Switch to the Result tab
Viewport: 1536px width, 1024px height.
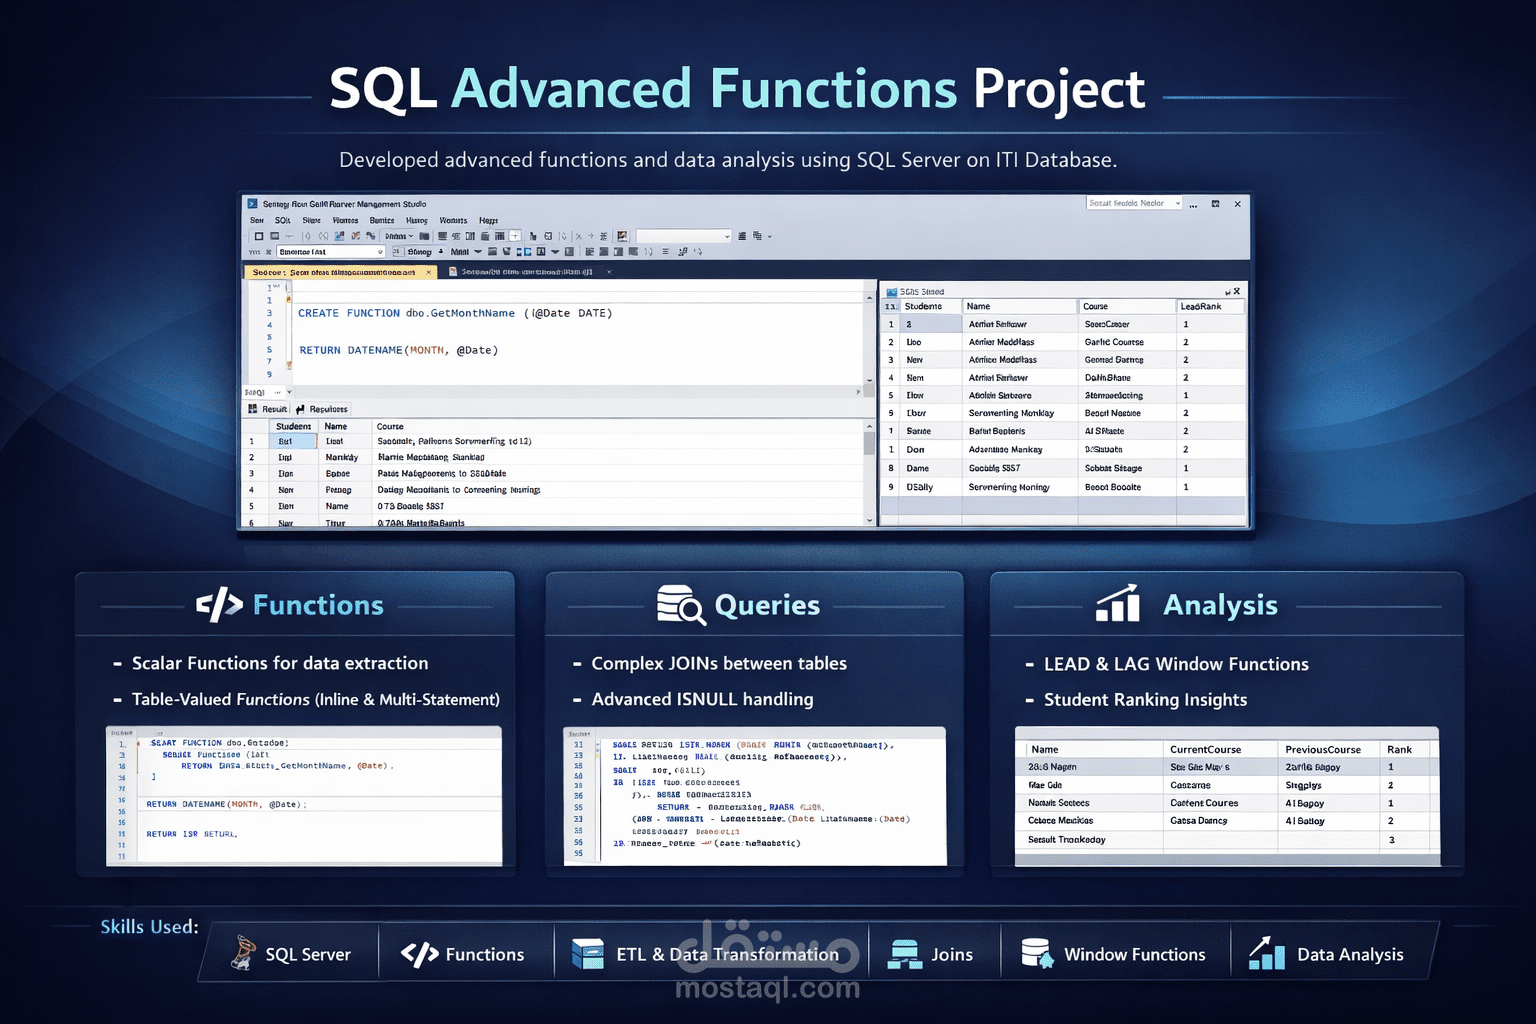268,409
